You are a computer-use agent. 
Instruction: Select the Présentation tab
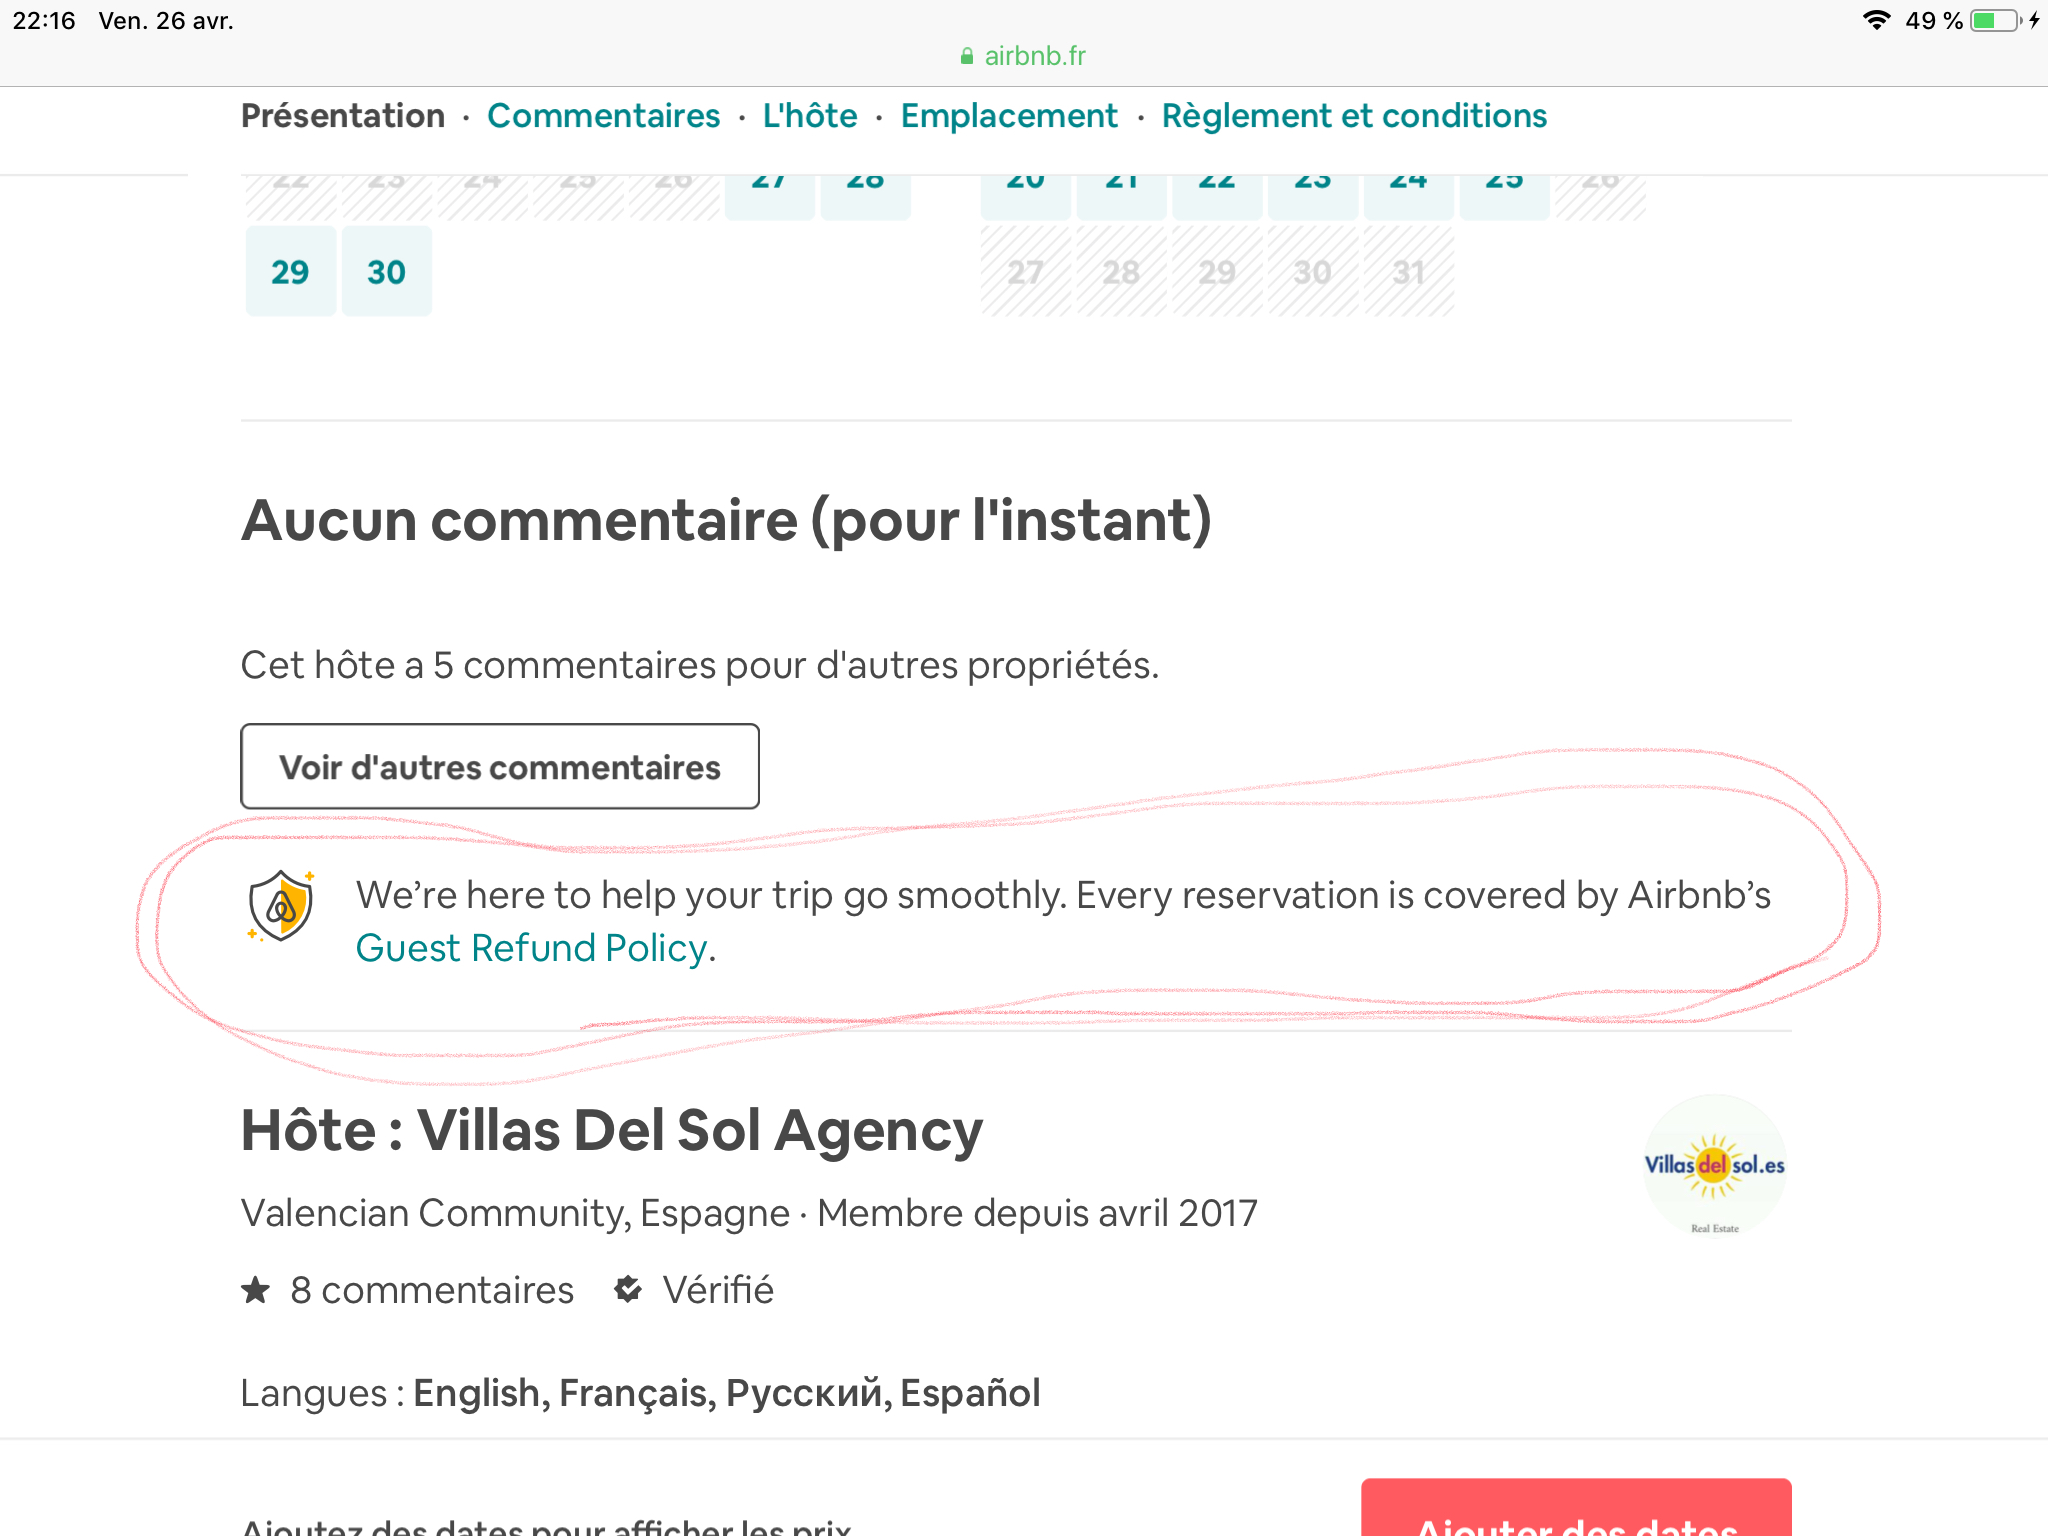pyautogui.click(x=343, y=116)
